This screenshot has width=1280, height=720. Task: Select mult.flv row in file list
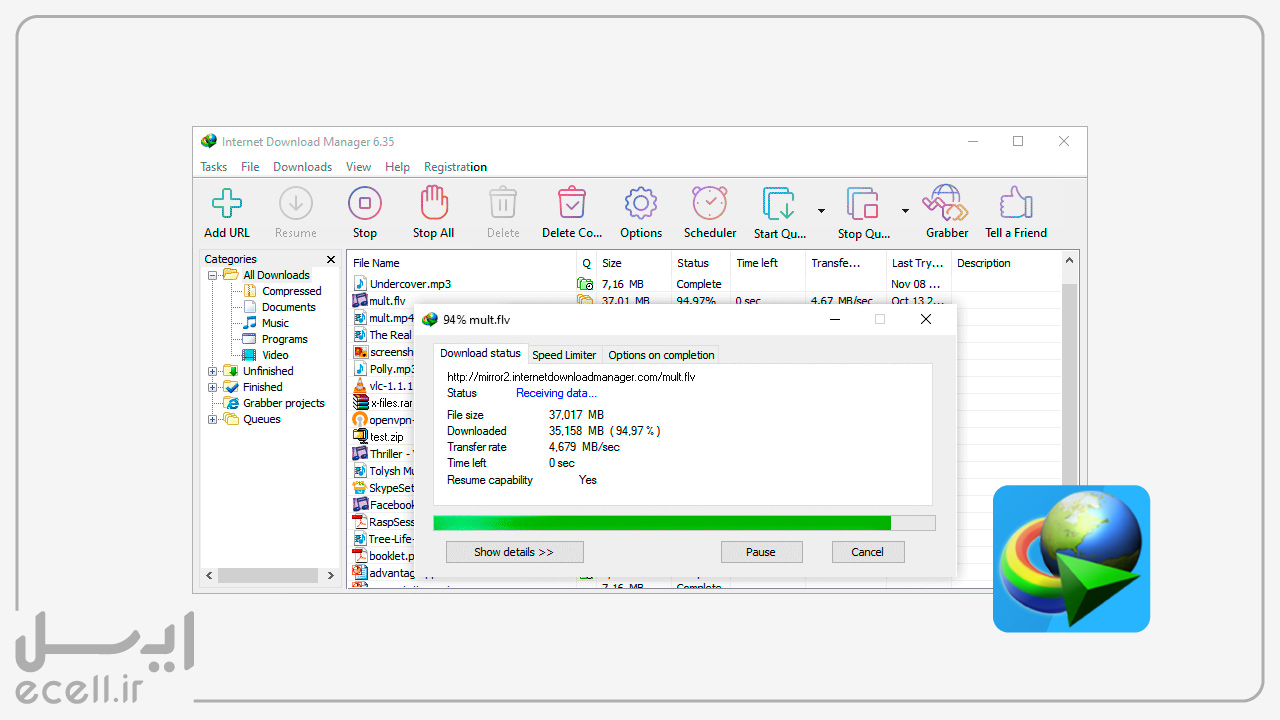pos(387,301)
